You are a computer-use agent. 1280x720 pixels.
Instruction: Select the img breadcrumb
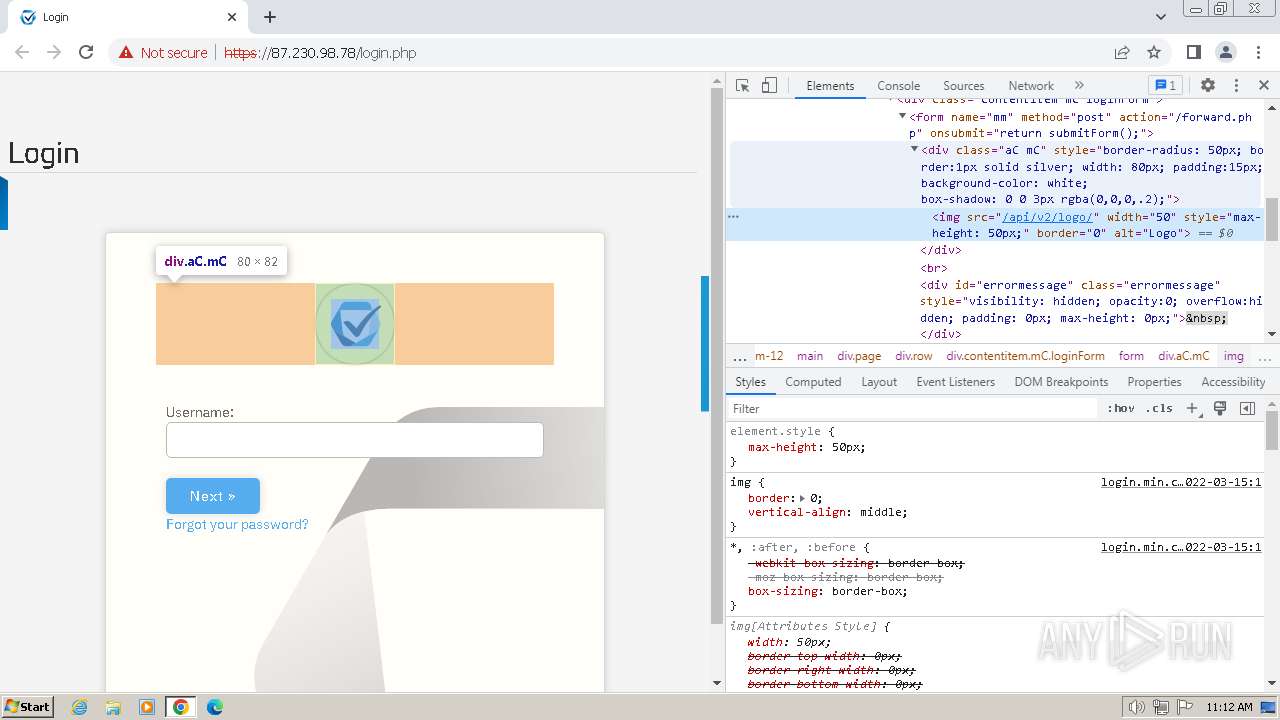(x=1234, y=356)
